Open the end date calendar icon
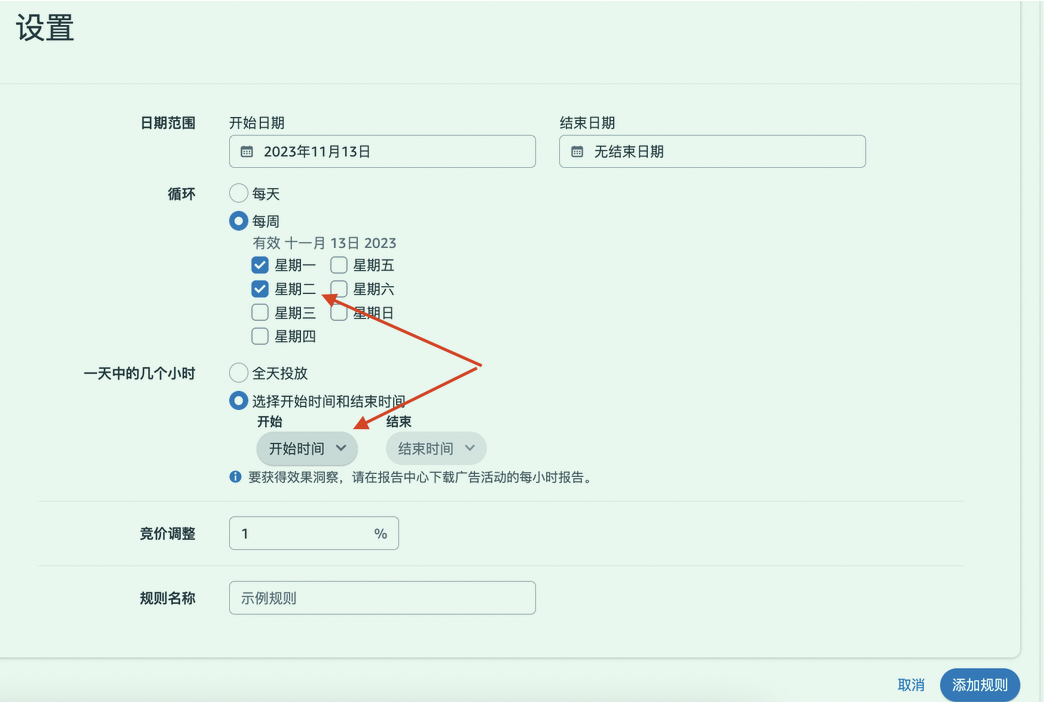This screenshot has width=1044, height=702. [576, 151]
